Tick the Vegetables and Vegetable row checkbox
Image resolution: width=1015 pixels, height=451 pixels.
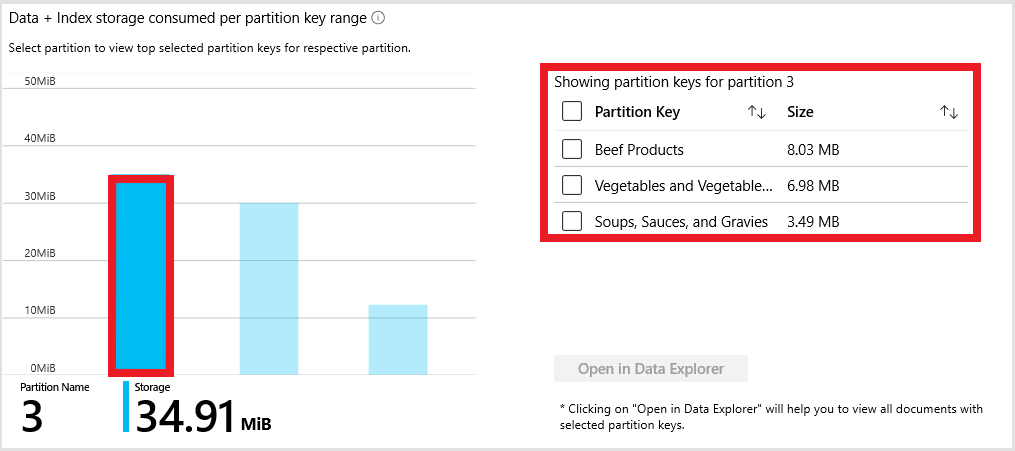point(572,185)
